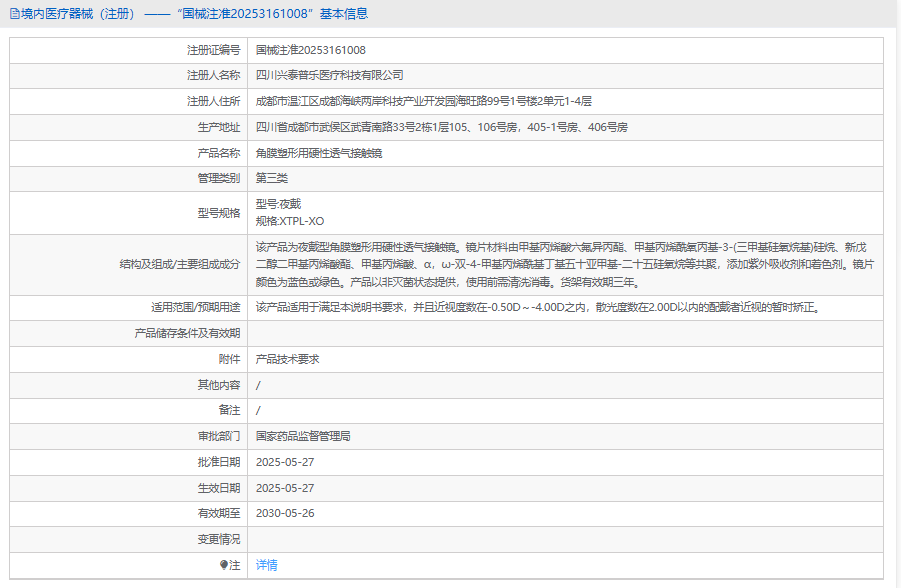Click the lightbulb icon beside 注
Image resolution: width=901 pixels, height=588 pixels.
[224, 565]
